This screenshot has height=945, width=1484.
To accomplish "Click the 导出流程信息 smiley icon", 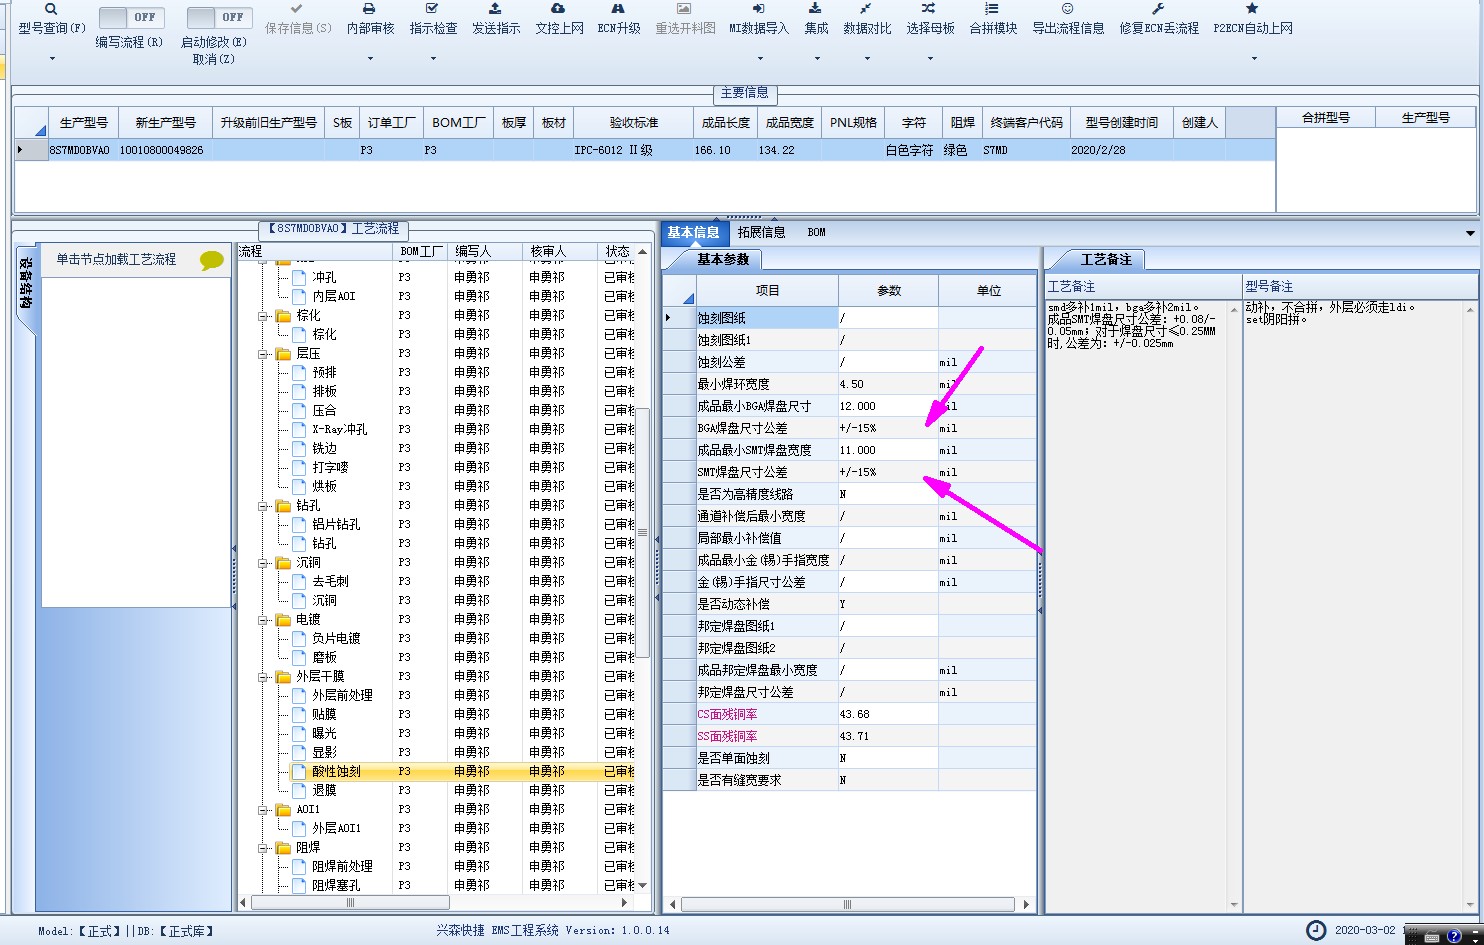I will coord(1068,9).
